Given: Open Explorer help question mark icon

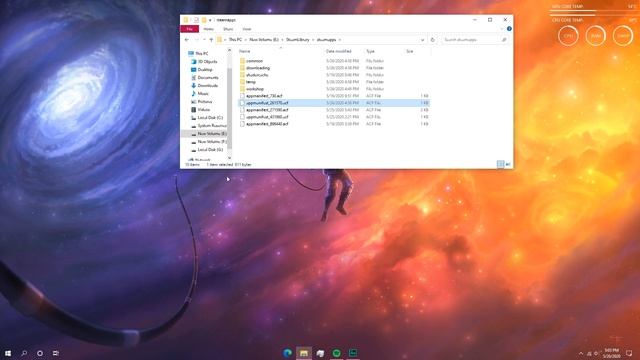Looking at the screenshot, I should click(x=509, y=29).
